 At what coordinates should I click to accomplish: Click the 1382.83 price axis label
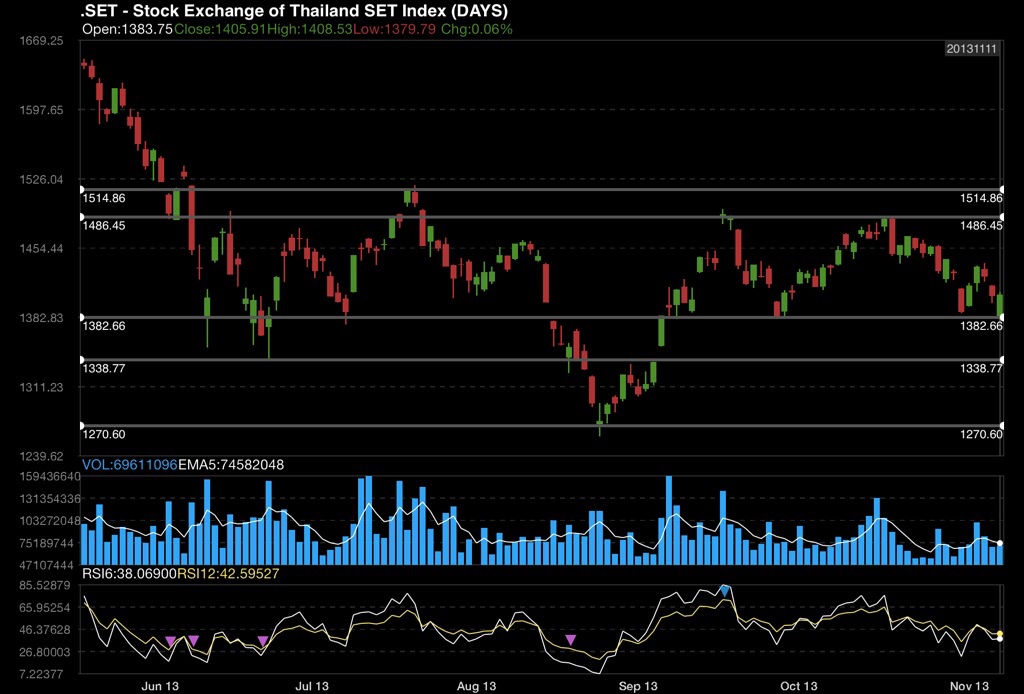41,317
